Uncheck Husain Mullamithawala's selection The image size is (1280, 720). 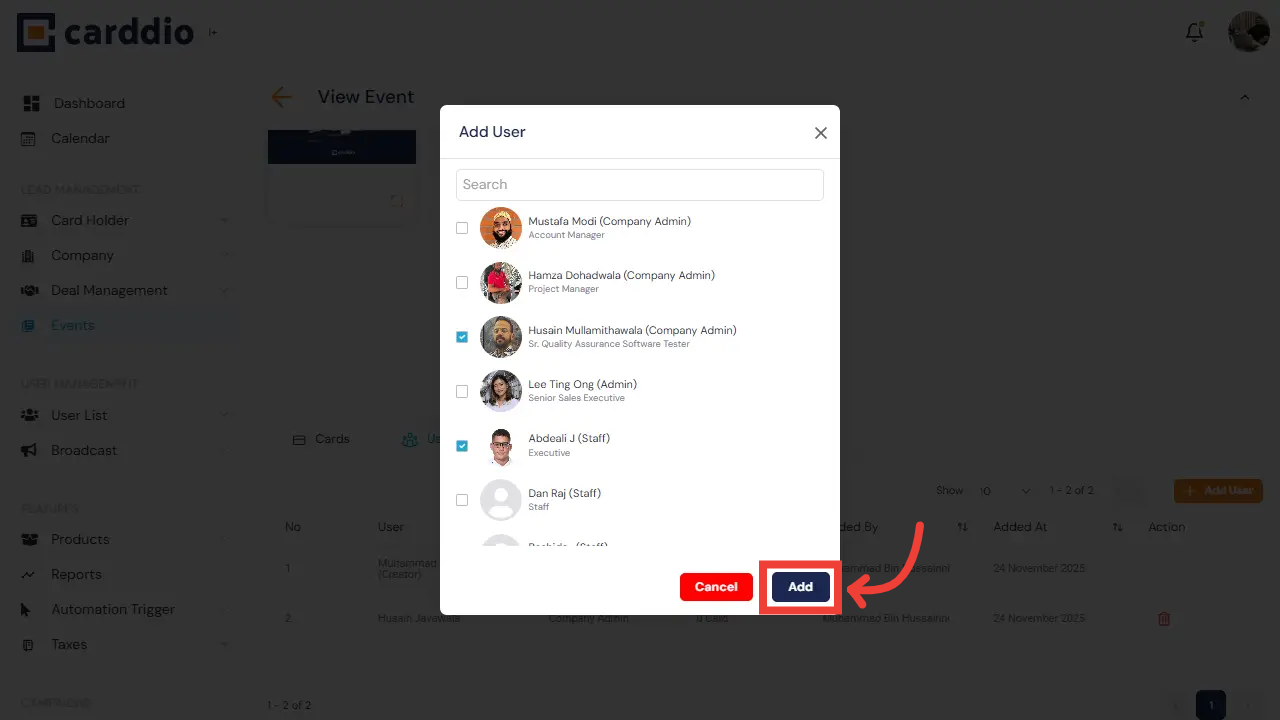(x=462, y=337)
